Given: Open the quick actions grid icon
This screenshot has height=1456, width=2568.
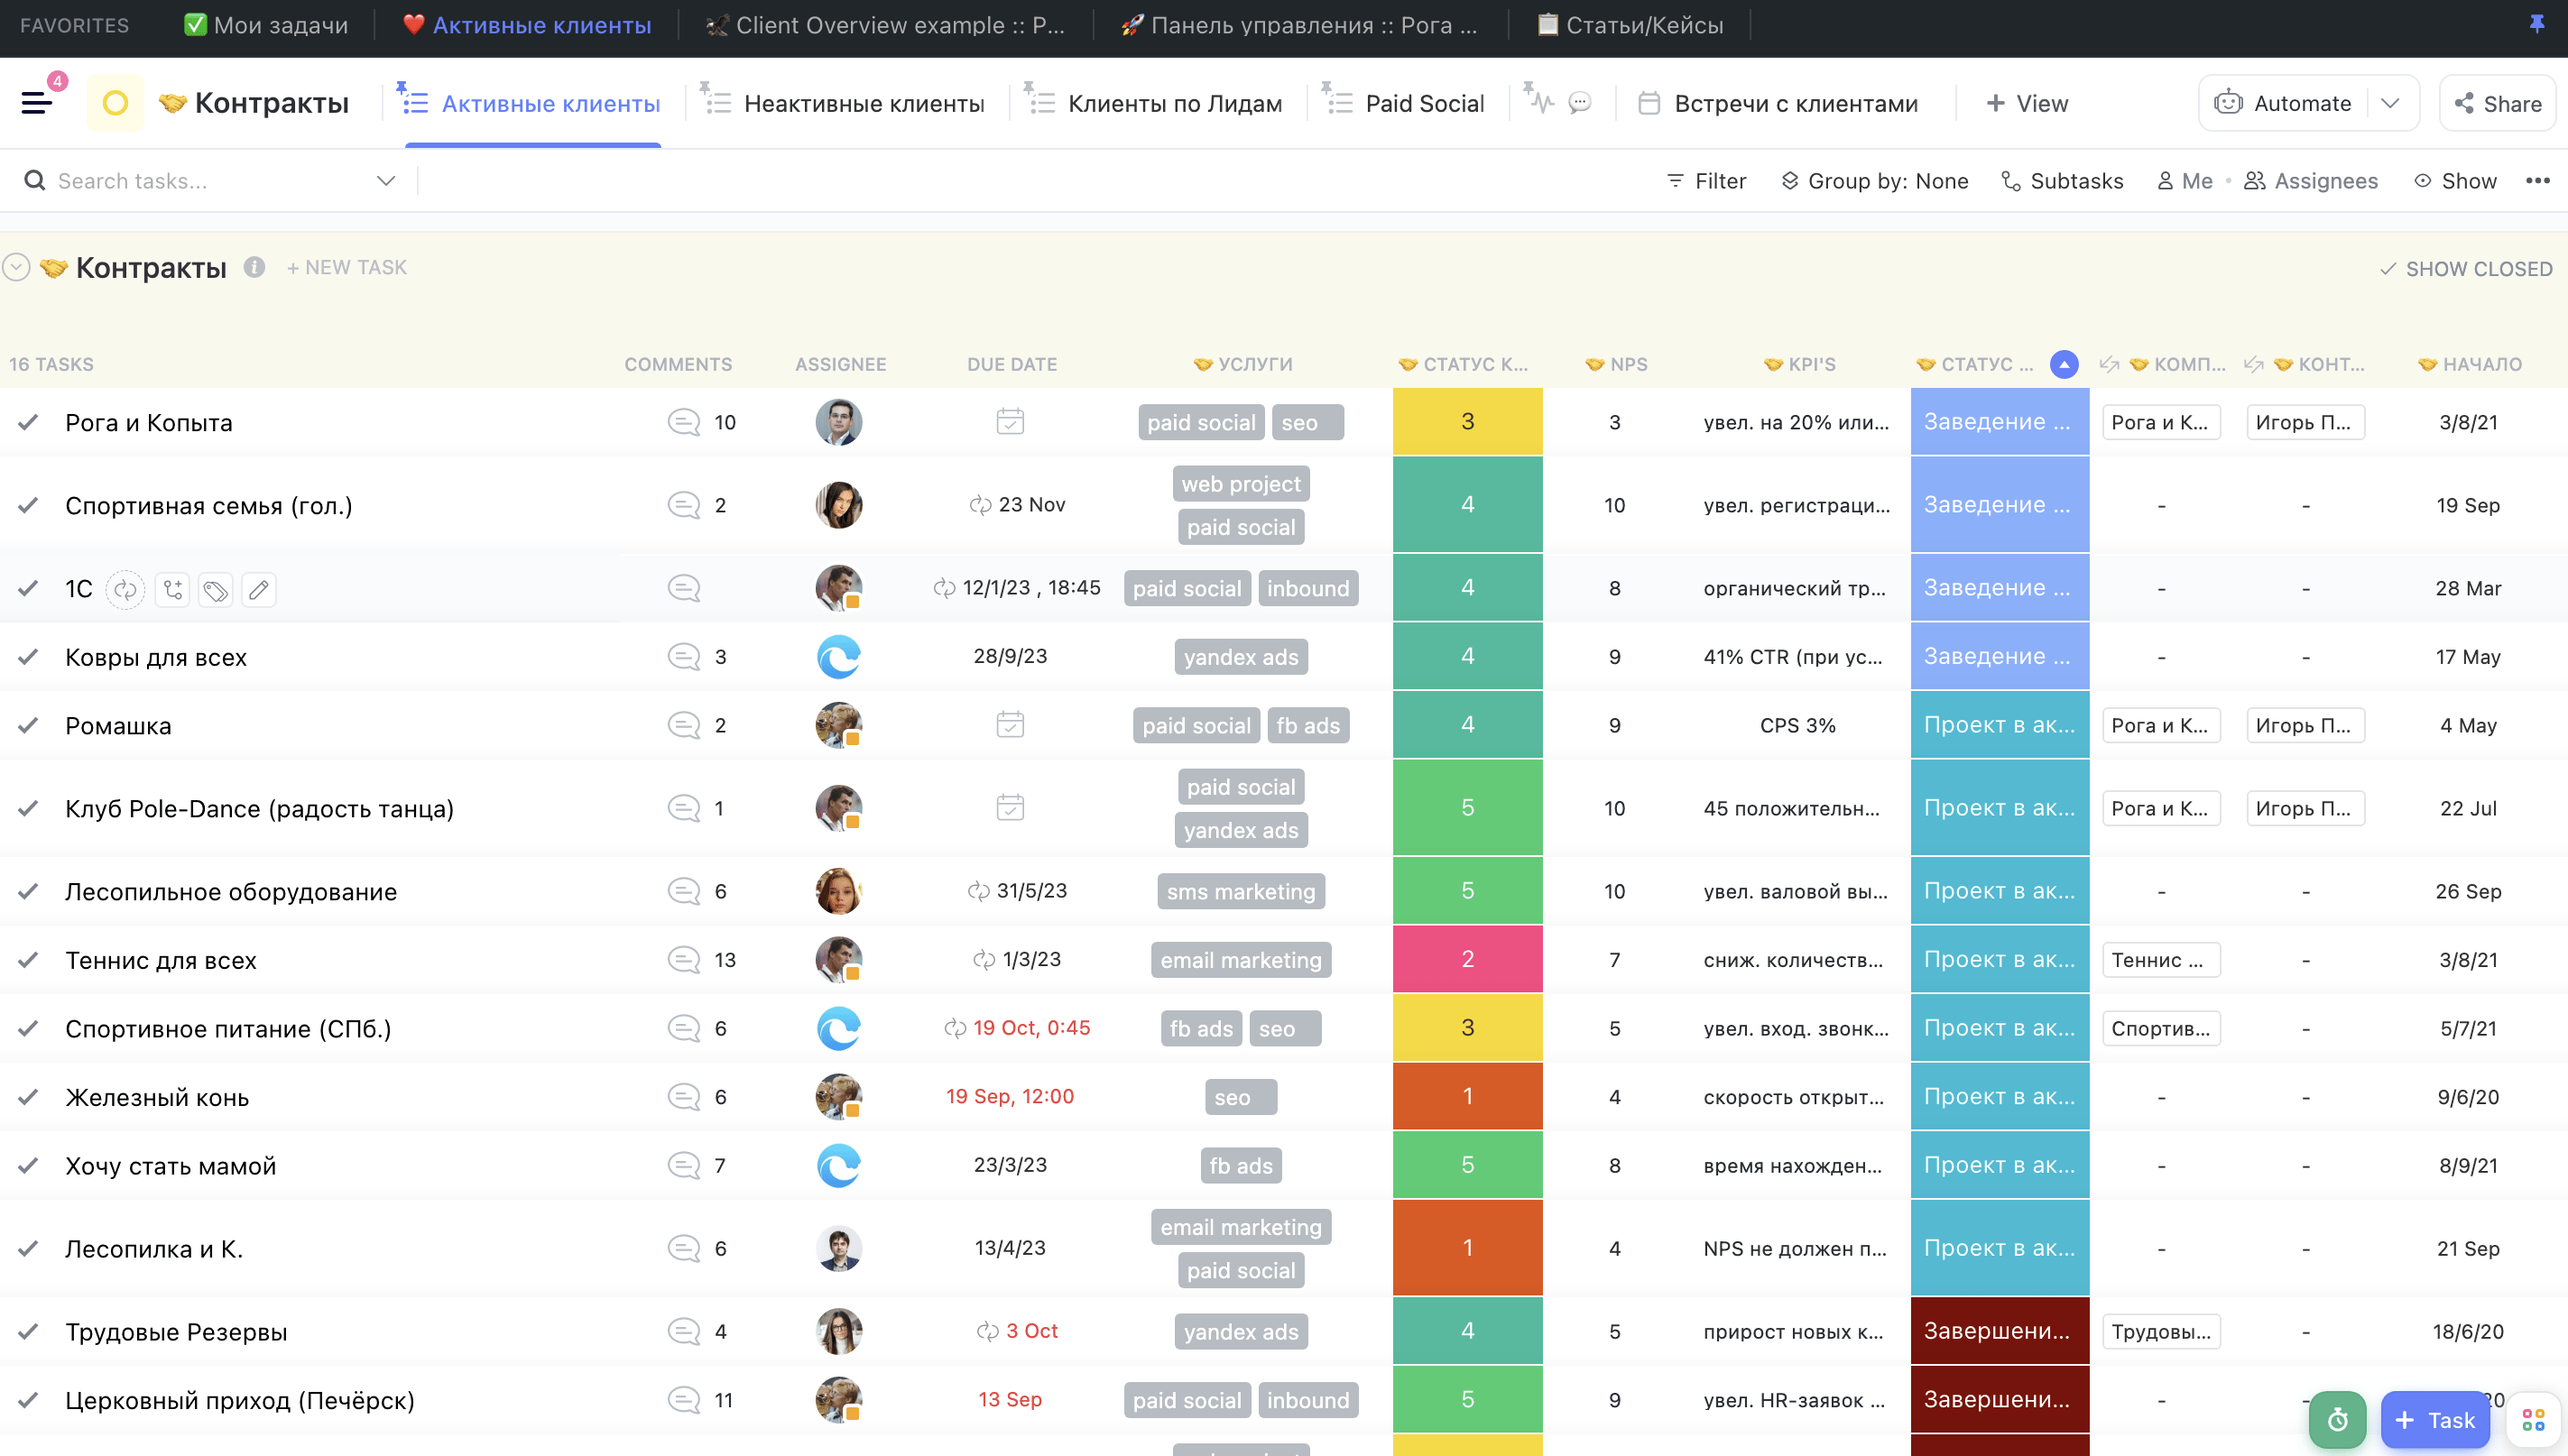Looking at the screenshot, I should pos(2533,1419).
